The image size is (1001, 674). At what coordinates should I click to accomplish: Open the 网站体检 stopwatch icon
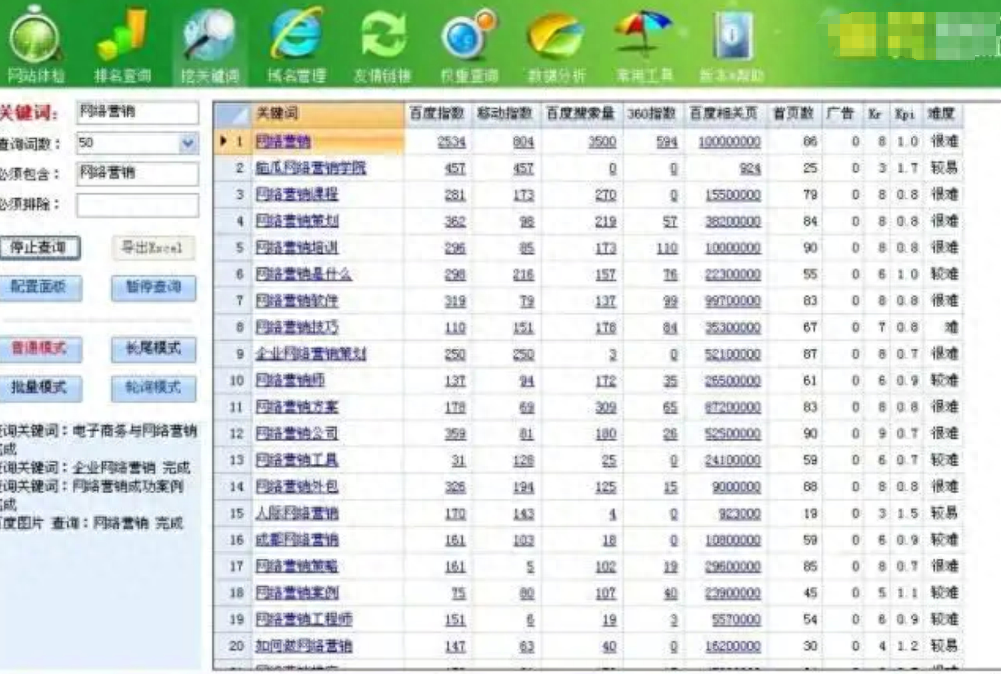point(36,38)
